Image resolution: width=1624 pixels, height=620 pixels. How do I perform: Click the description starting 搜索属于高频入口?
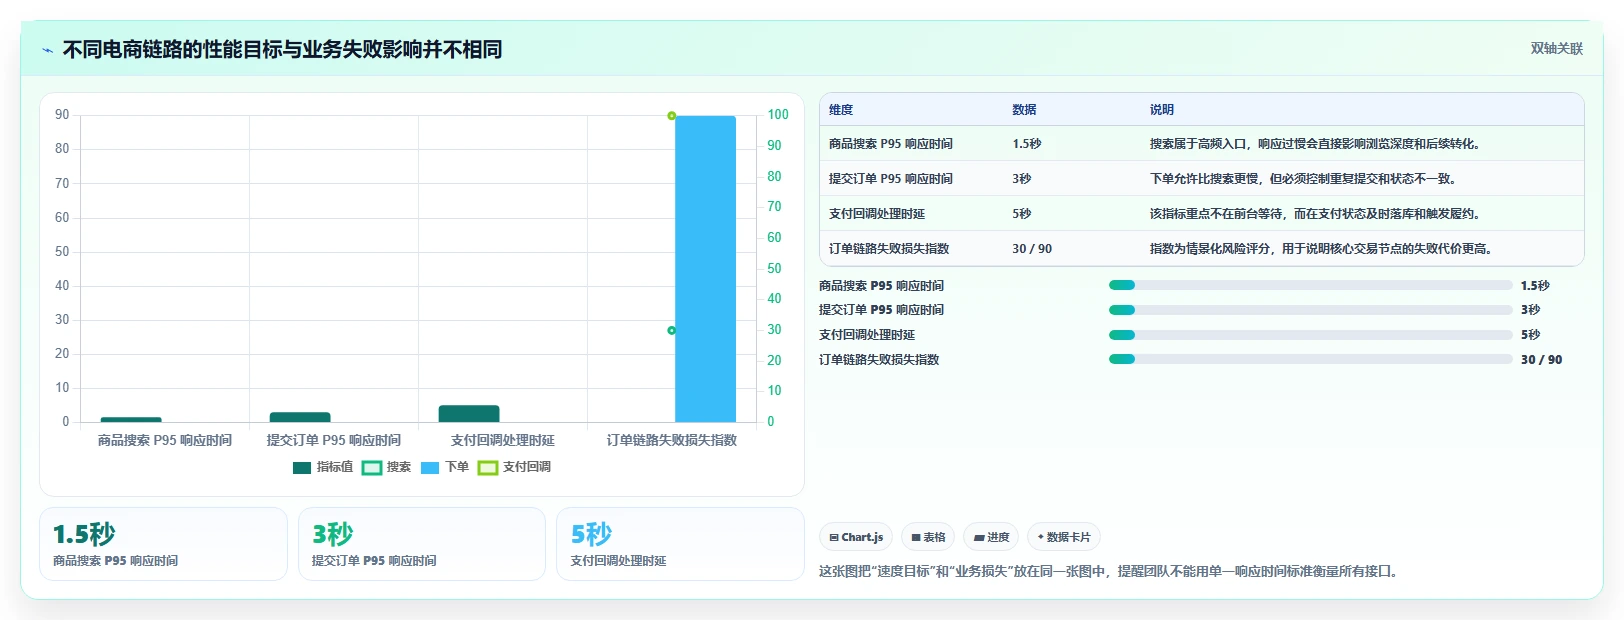pos(1315,144)
